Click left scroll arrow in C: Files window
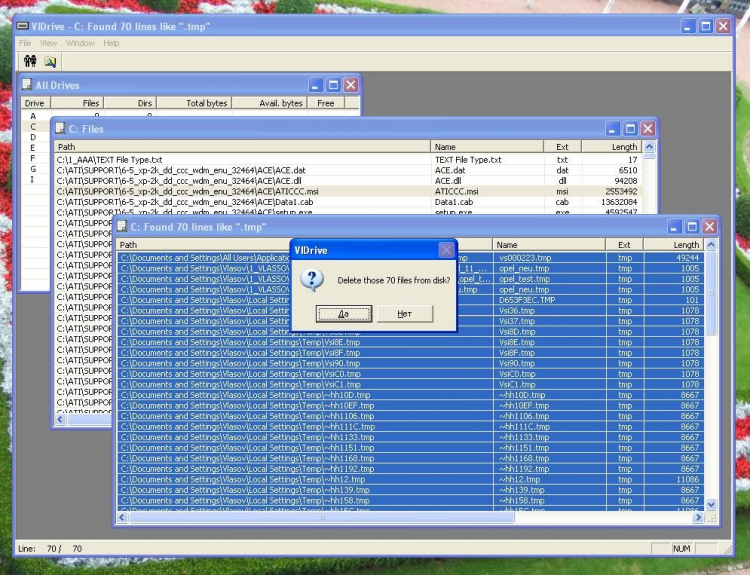Viewport: 750px width, 575px height. click(x=60, y=420)
